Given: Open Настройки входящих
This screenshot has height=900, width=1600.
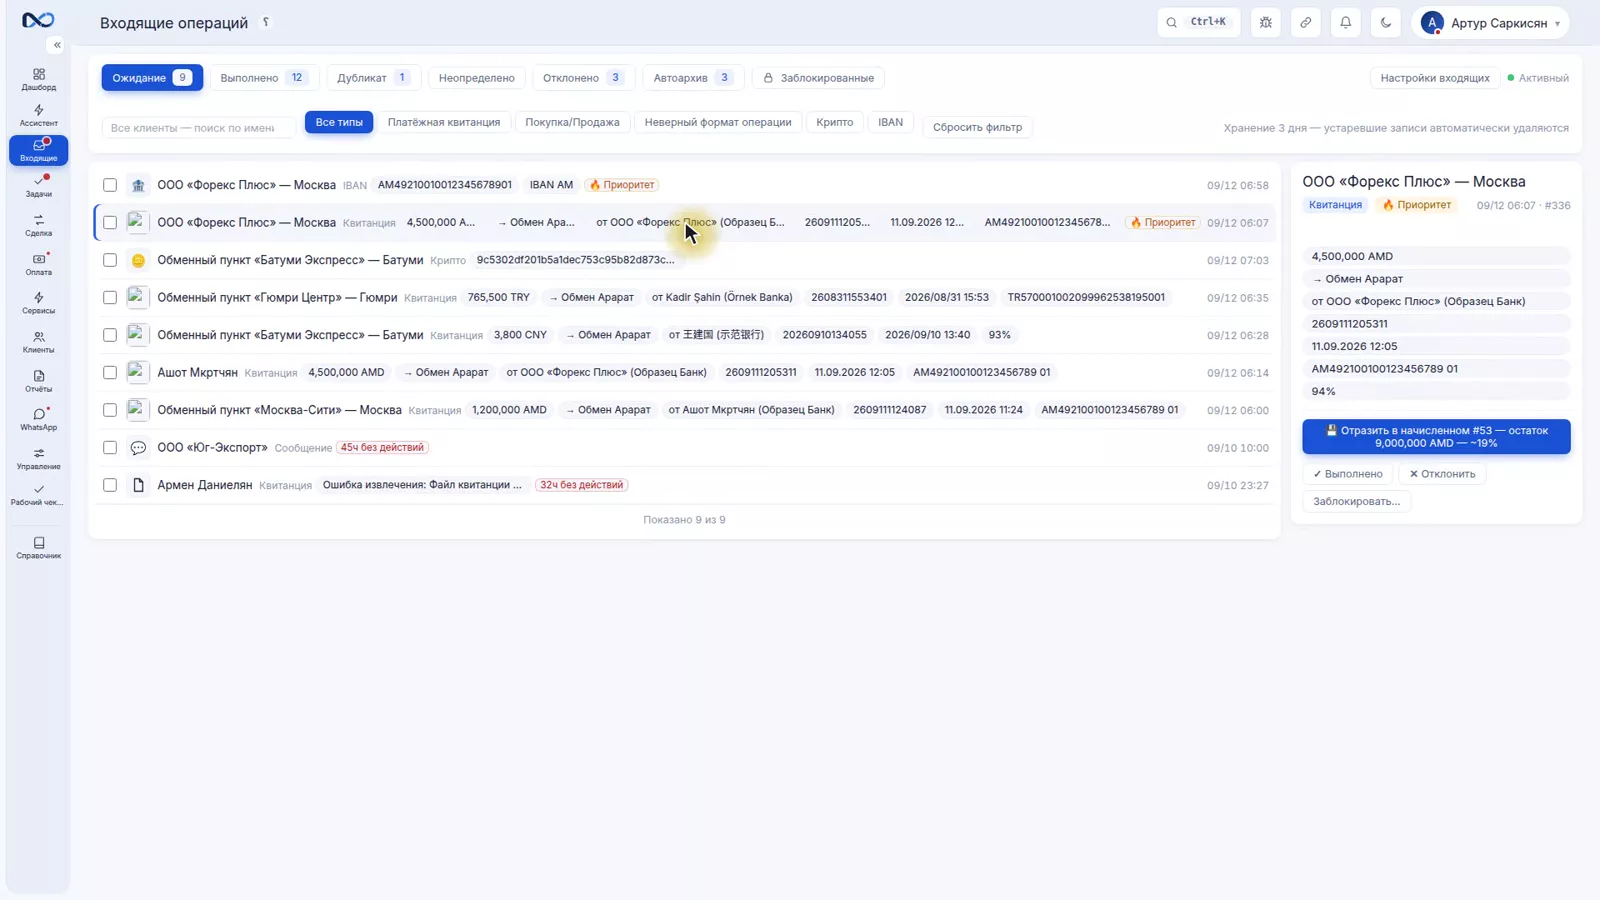Looking at the screenshot, I should 1435,78.
